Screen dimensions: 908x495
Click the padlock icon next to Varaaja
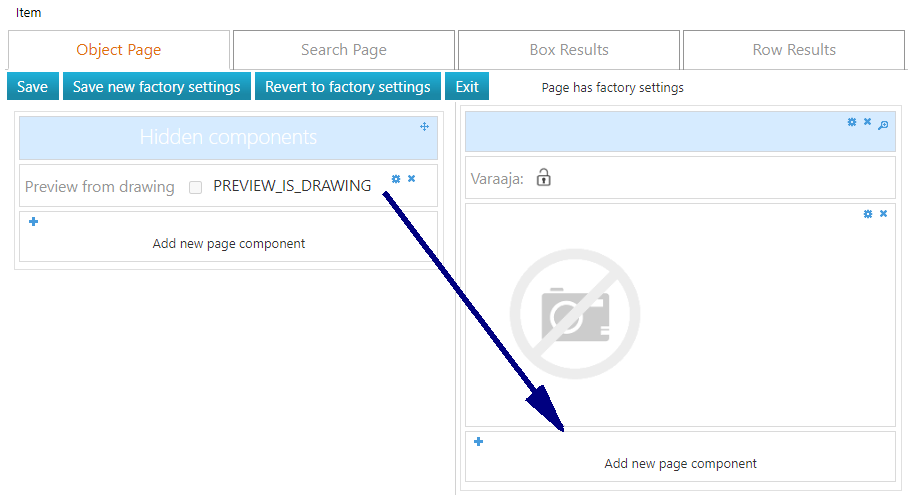pyautogui.click(x=543, y=178)
